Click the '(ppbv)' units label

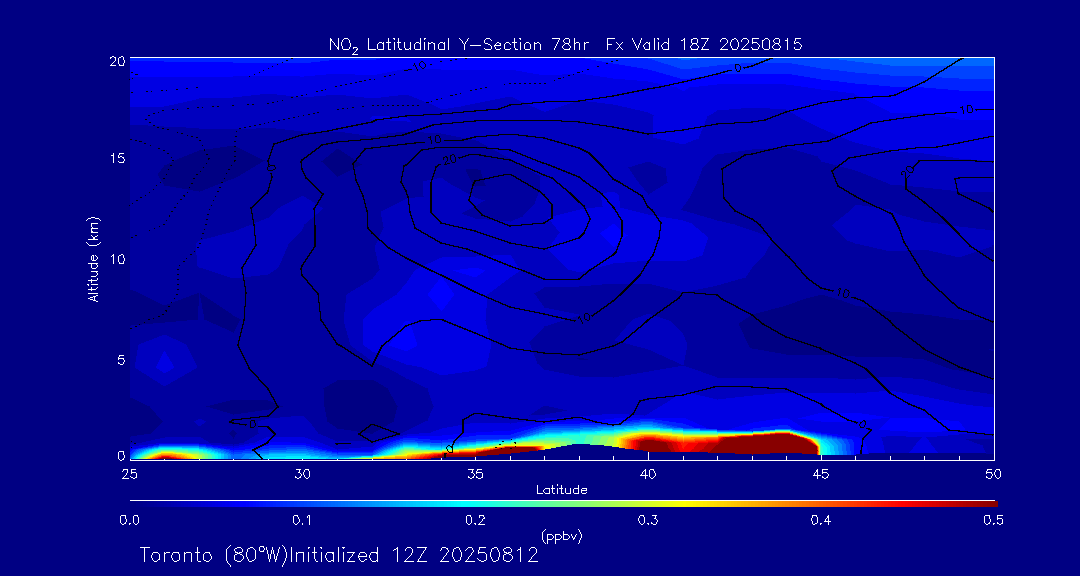[562, 536]
